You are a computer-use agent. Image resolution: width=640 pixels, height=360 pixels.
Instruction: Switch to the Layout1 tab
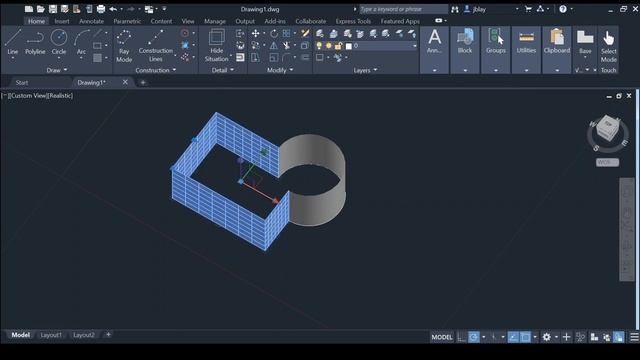(x=51, y=335)
